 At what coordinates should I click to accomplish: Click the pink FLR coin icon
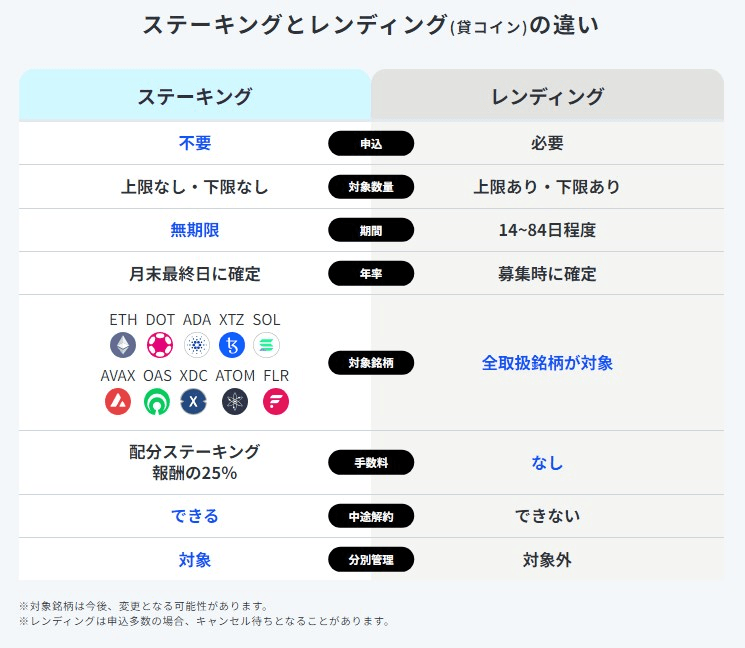click(276, 401)
